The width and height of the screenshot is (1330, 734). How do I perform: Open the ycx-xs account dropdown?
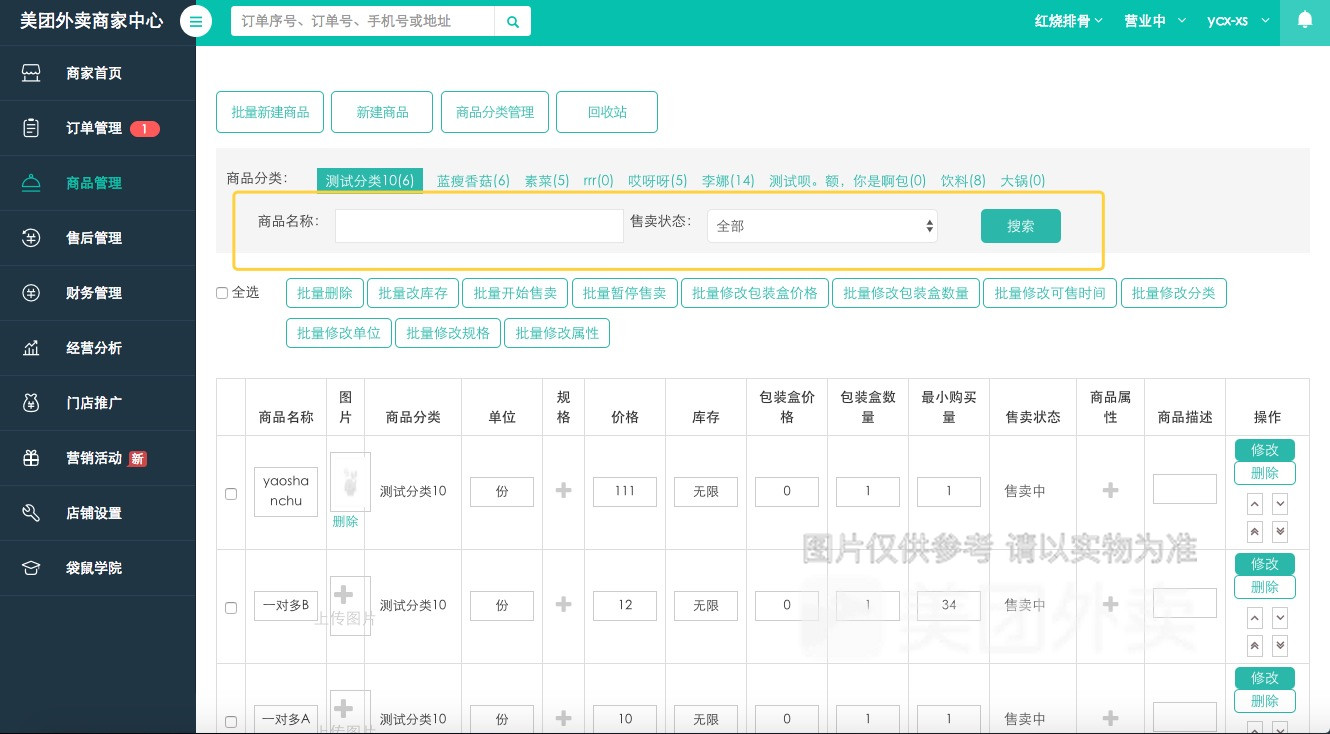coord(1238,21)
